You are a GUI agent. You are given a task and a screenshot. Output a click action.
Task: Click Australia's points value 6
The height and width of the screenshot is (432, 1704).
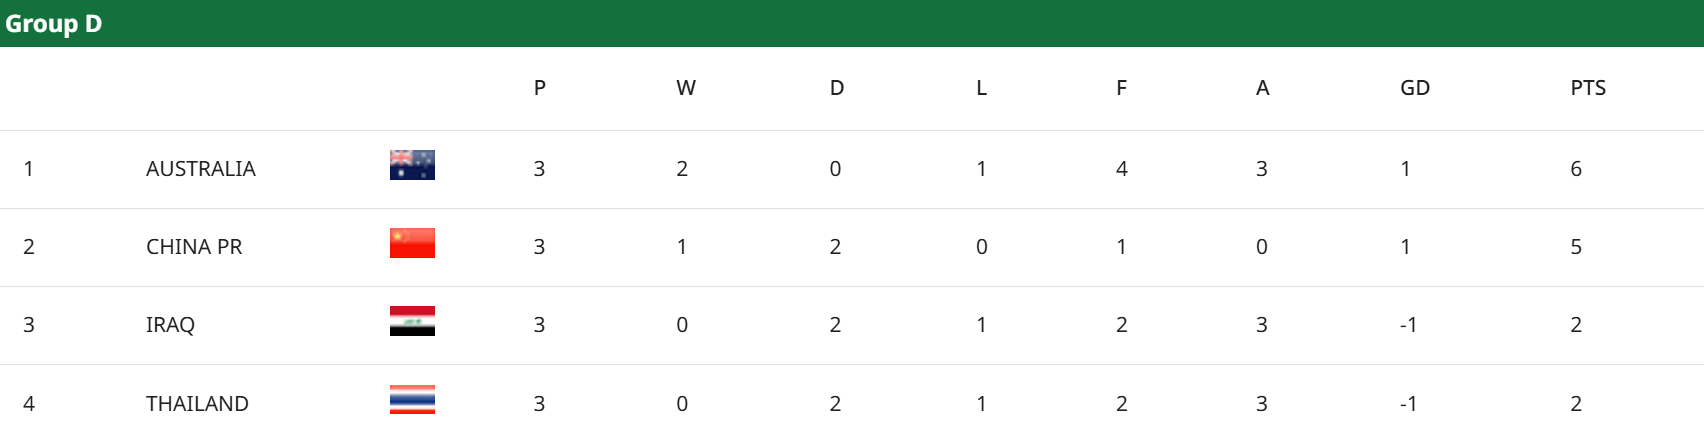[x=1576, y=169]
